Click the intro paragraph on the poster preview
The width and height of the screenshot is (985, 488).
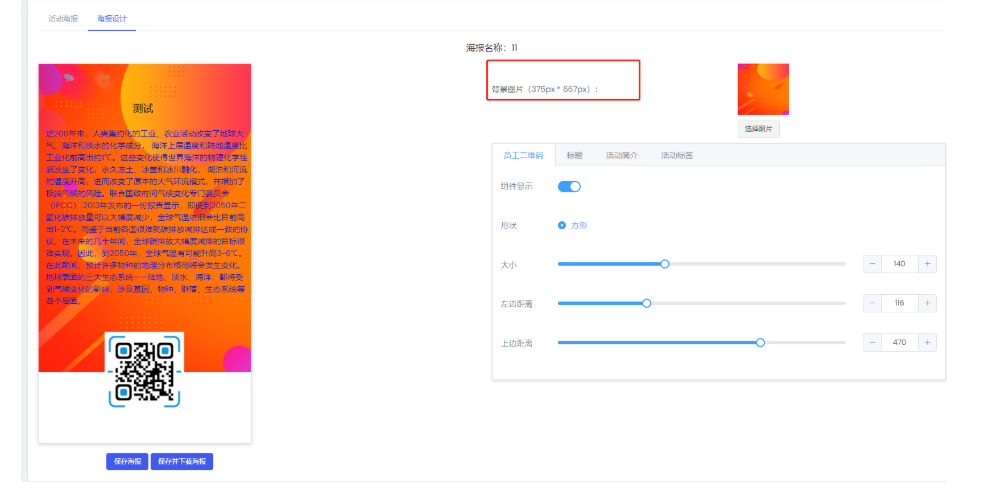point(145,217)
